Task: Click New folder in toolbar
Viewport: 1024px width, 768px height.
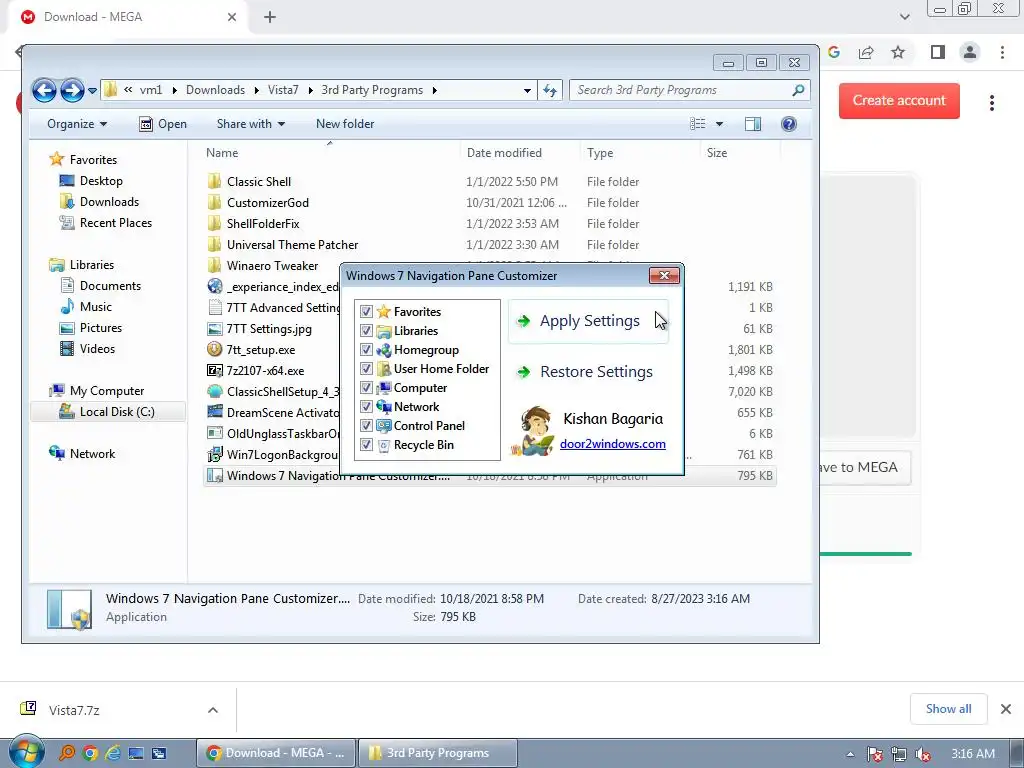Action: (345, 124)
